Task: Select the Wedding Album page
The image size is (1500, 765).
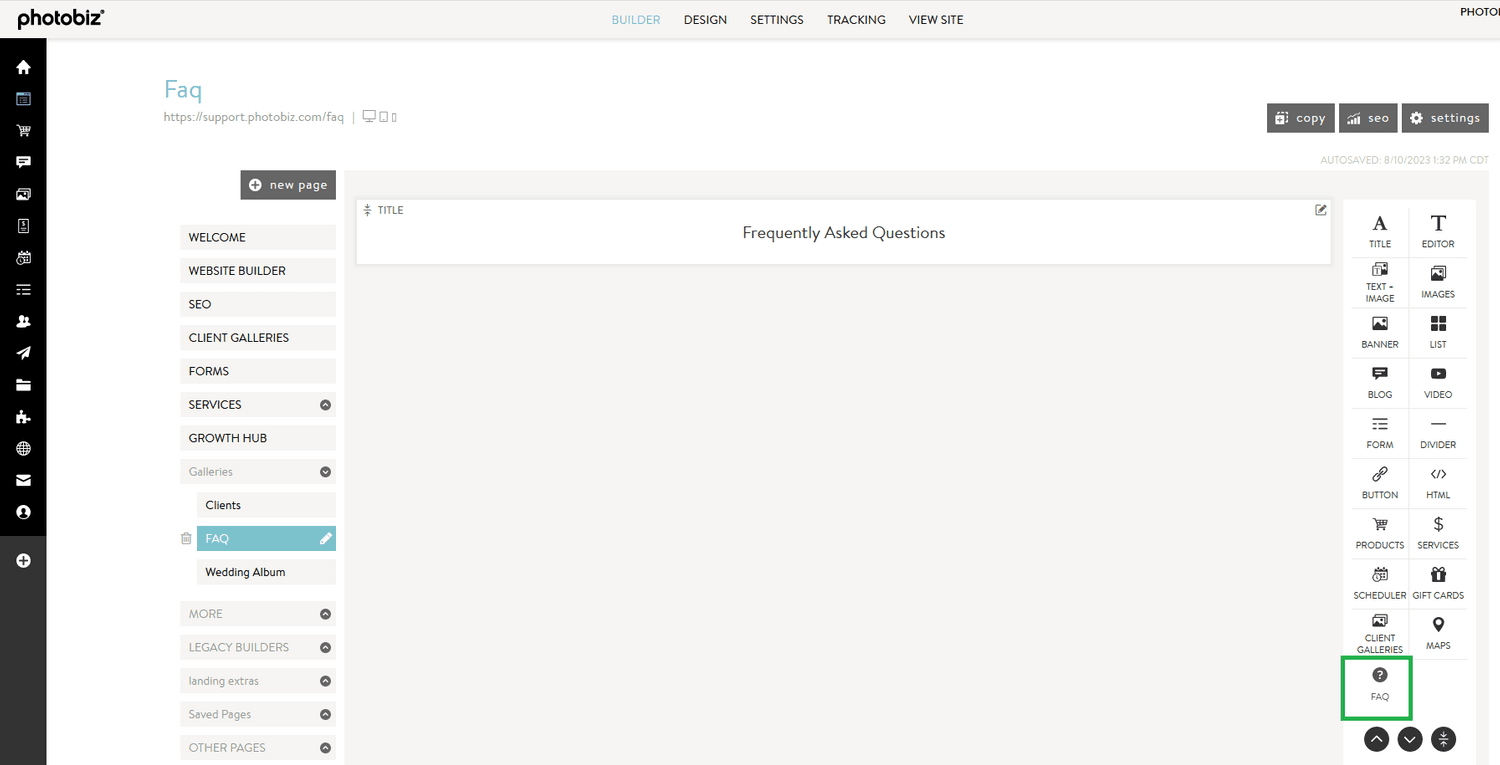Action: 245,571
